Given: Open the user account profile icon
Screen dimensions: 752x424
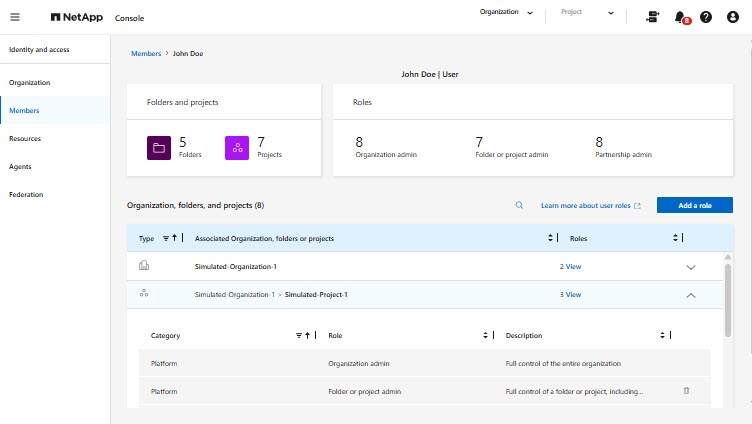Looking at the screenshot, I should [733, 17].
